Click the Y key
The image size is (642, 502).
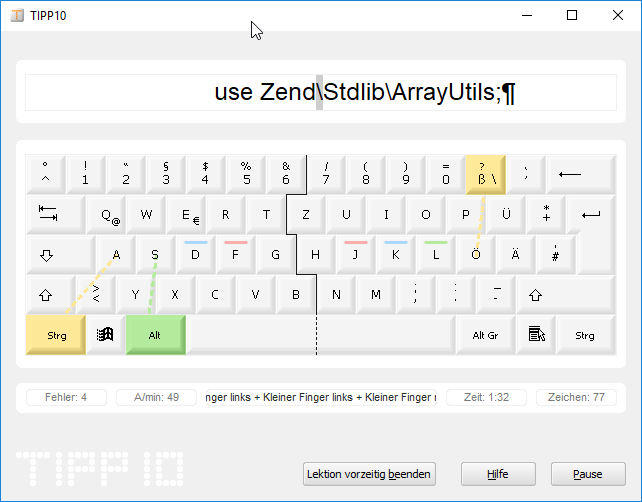click(136, 295)
